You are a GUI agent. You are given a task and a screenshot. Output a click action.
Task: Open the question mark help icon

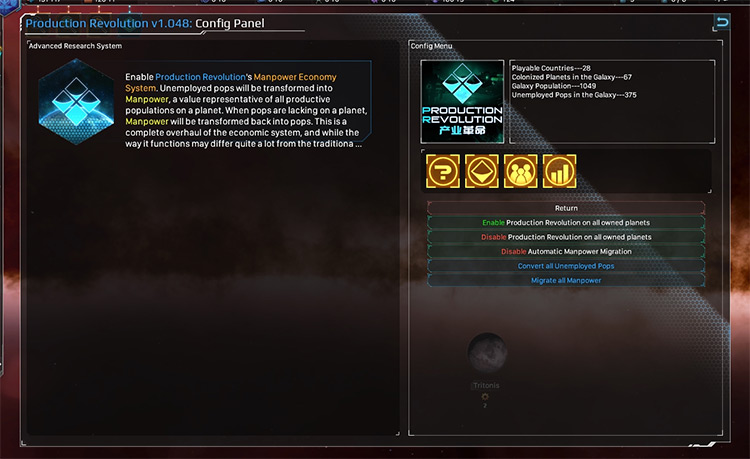tap(443, 171)
